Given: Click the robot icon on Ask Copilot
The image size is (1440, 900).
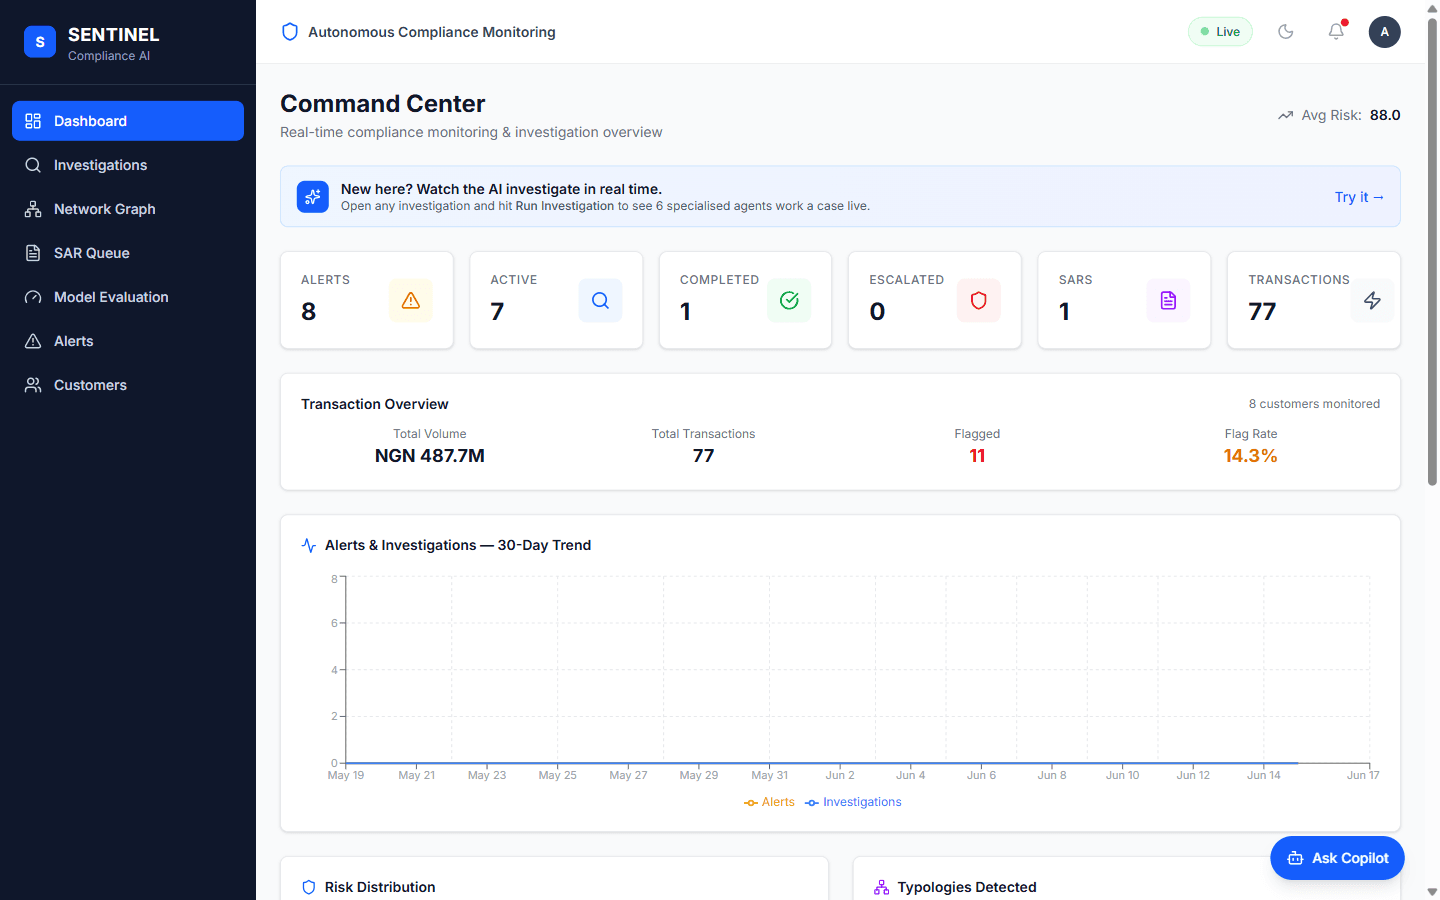Looking at the screenshot, I should point(1295,858).
